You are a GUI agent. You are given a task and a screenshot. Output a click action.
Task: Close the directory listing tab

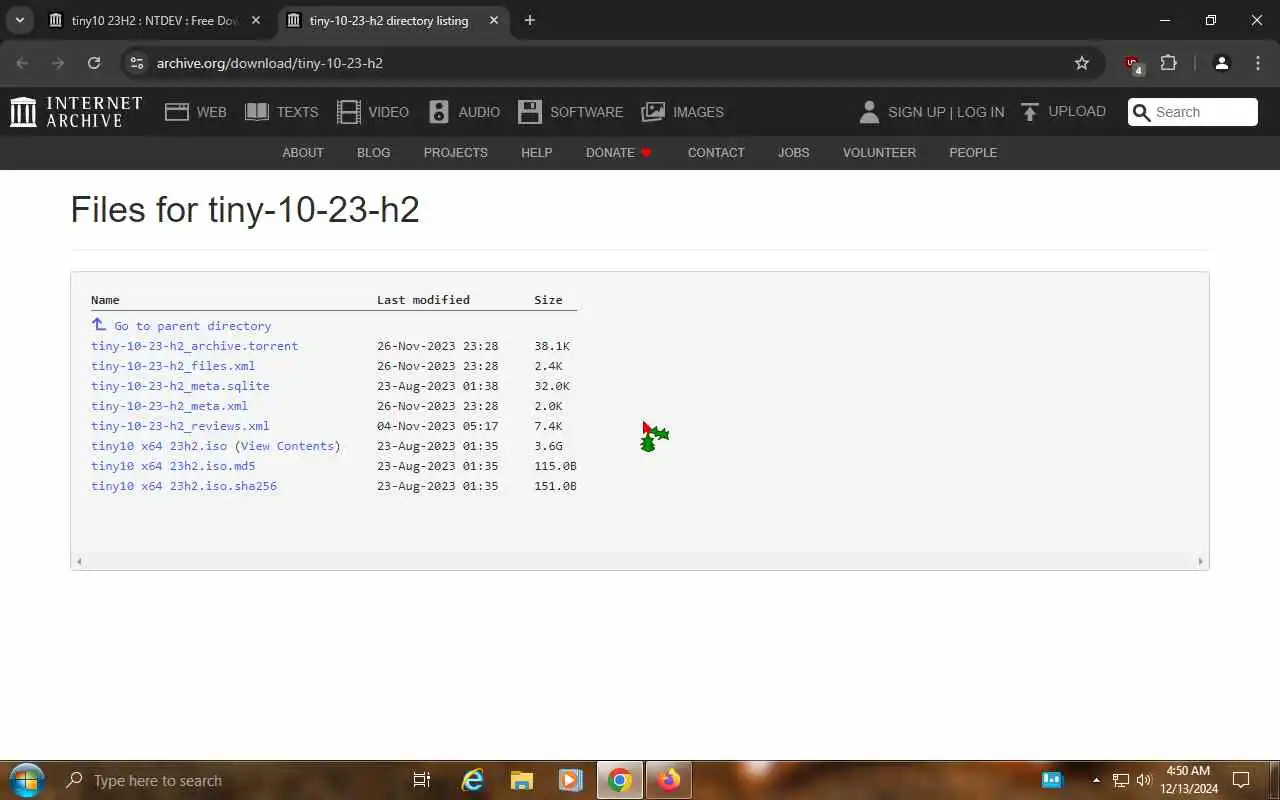(494, 20)
